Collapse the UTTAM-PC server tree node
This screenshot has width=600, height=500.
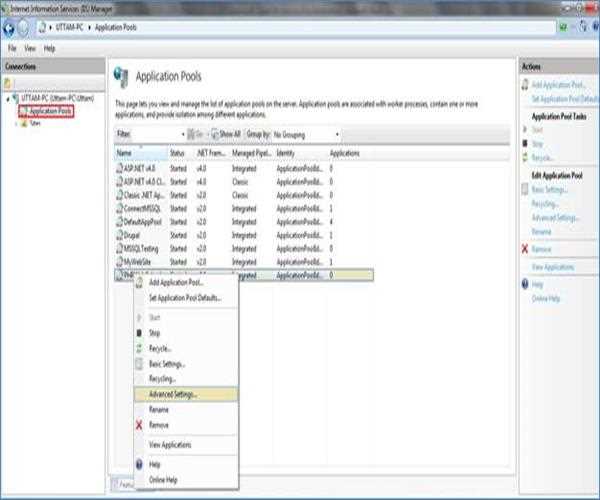8,99
